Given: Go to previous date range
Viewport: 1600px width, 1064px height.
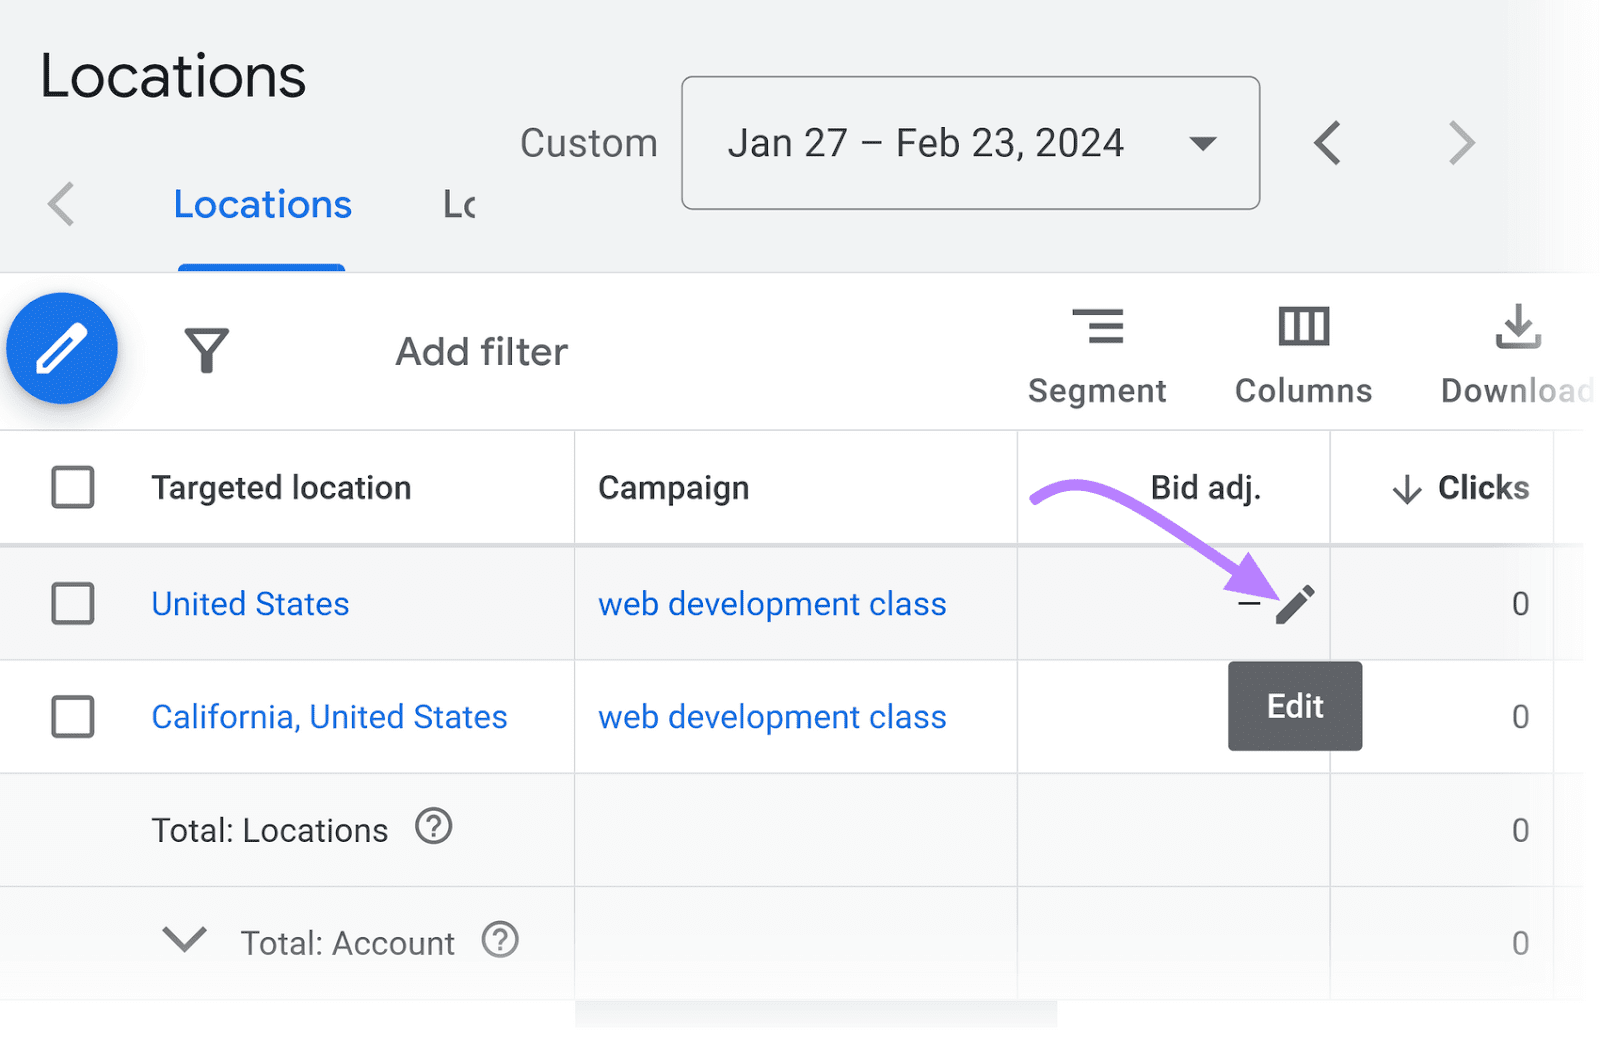Looking at the screenshot, I should pos(1327,143).
